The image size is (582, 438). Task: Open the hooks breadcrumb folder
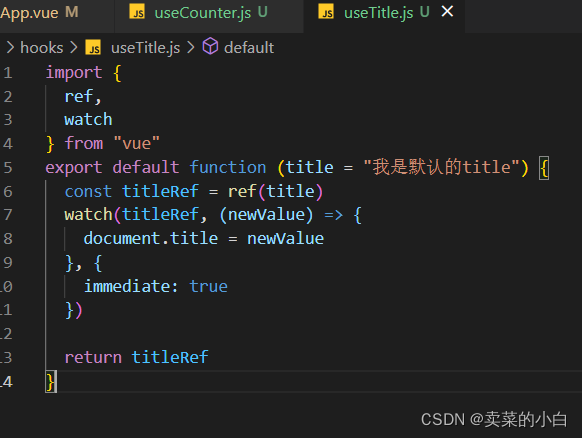point(42,48)
